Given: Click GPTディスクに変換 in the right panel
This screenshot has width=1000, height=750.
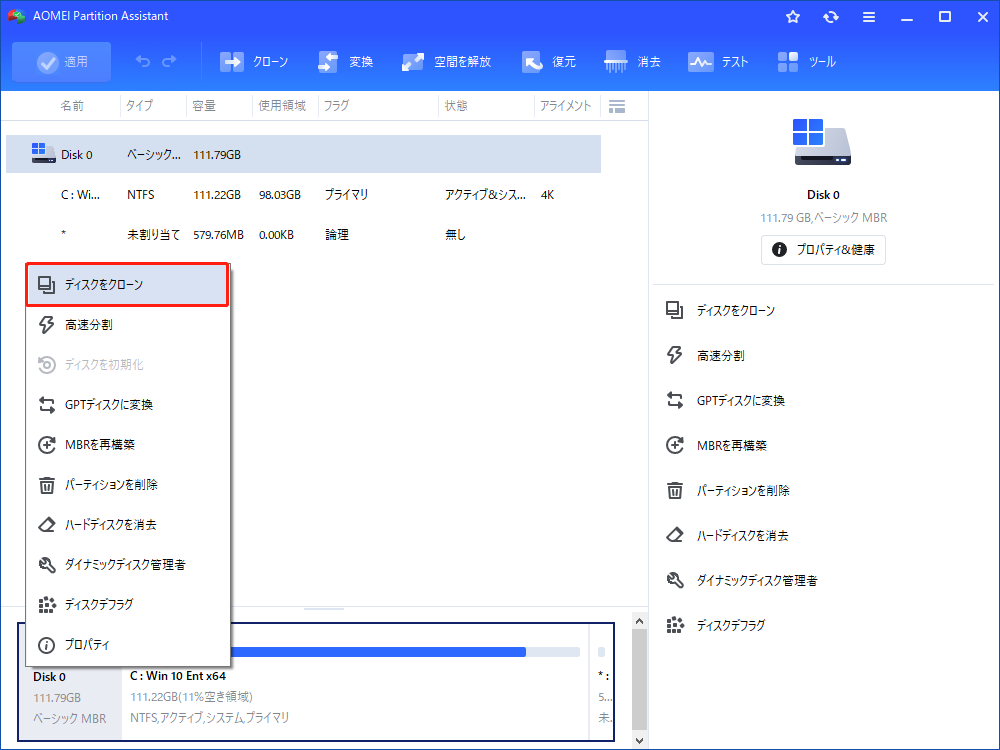Looking at the screenshot, I should [x=725, y=401].
